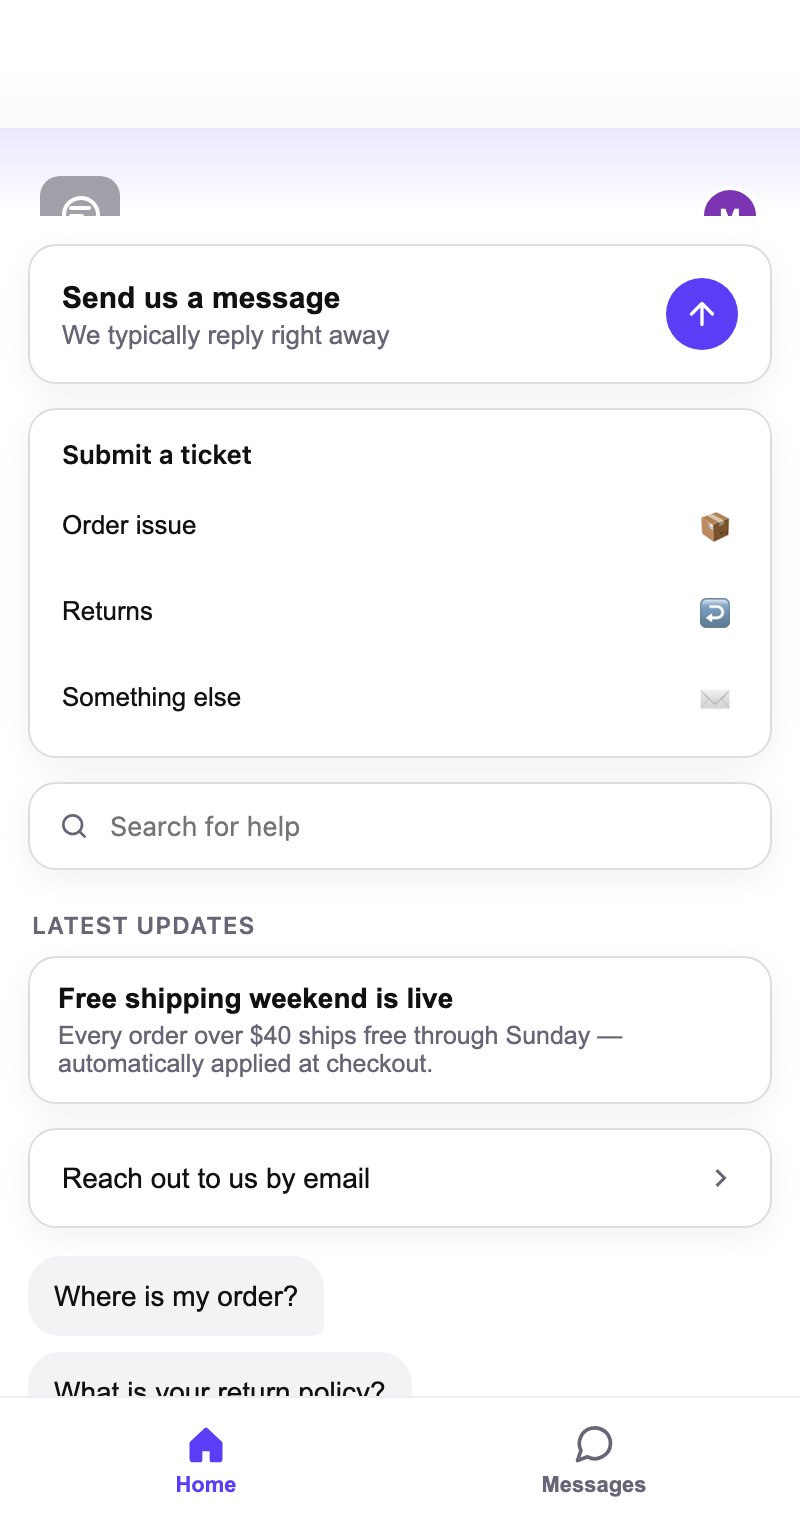Open Reach out to us by email
This screenshot has height=1520, width=800.
click(x=400, y=1178)
